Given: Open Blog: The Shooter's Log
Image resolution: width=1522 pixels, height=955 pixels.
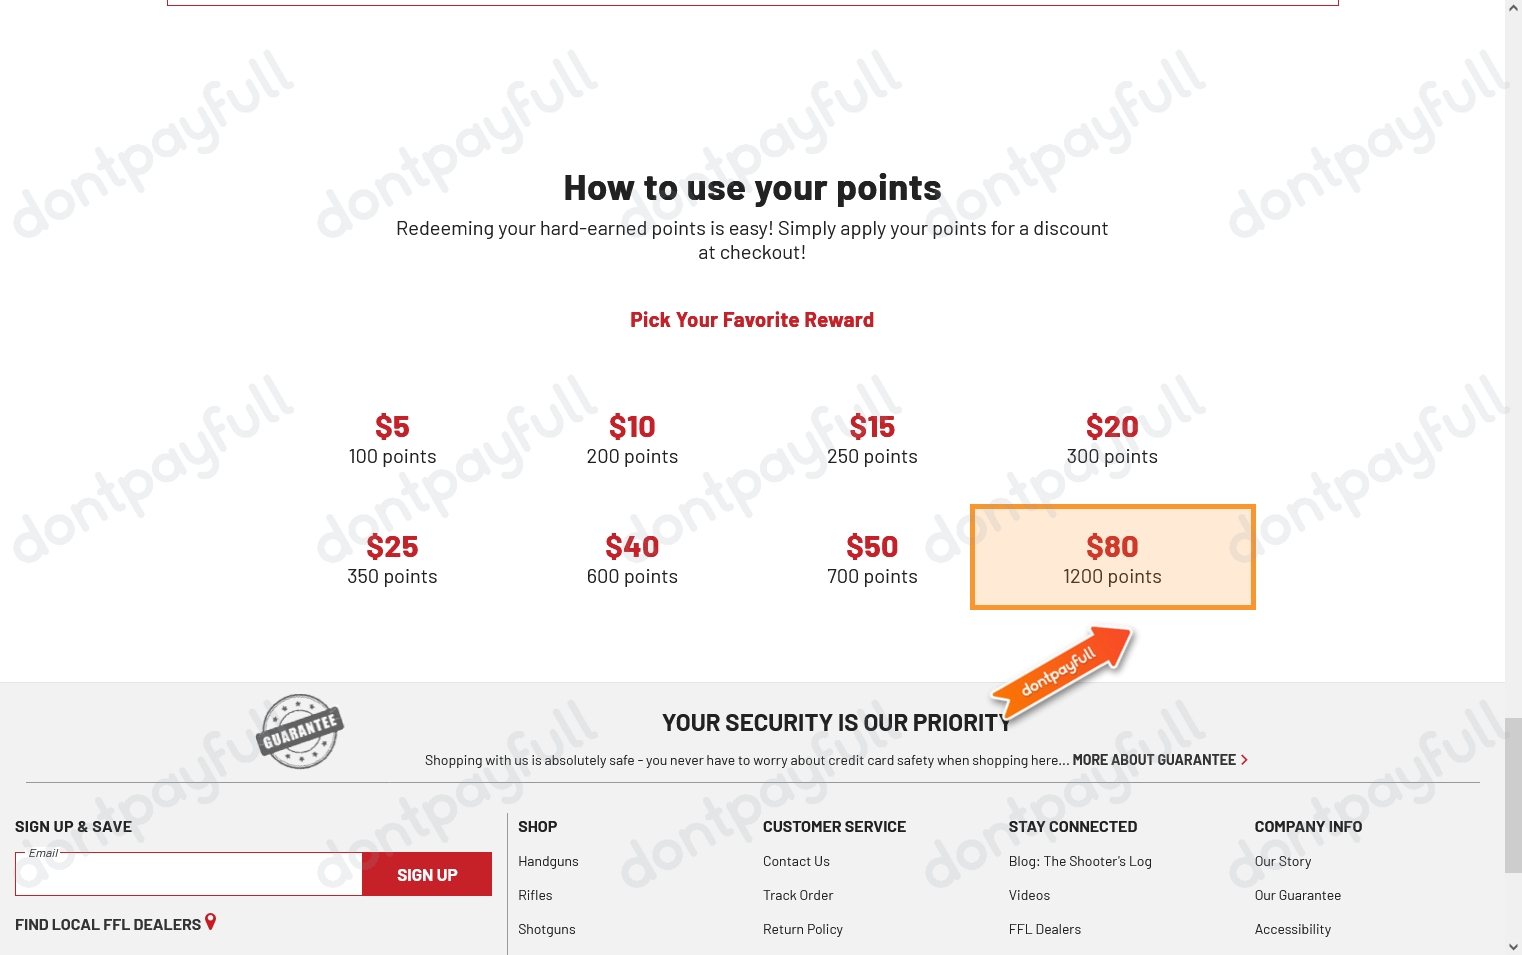Looking at the screenshot, I should coord(1080,861).
